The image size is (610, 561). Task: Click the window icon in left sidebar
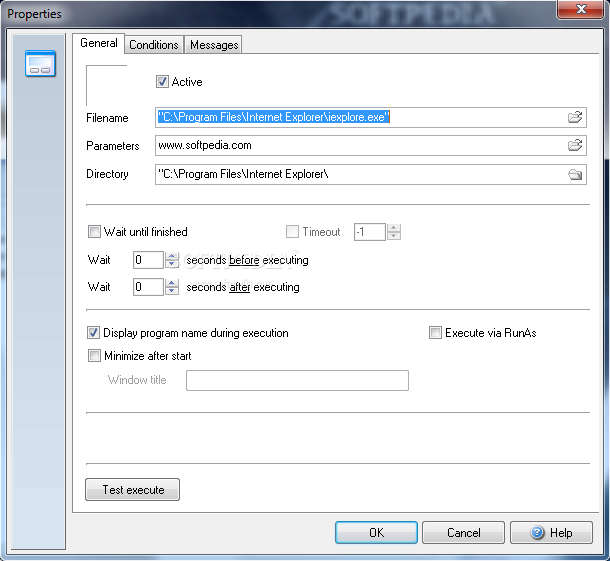(x=40, y=63)
